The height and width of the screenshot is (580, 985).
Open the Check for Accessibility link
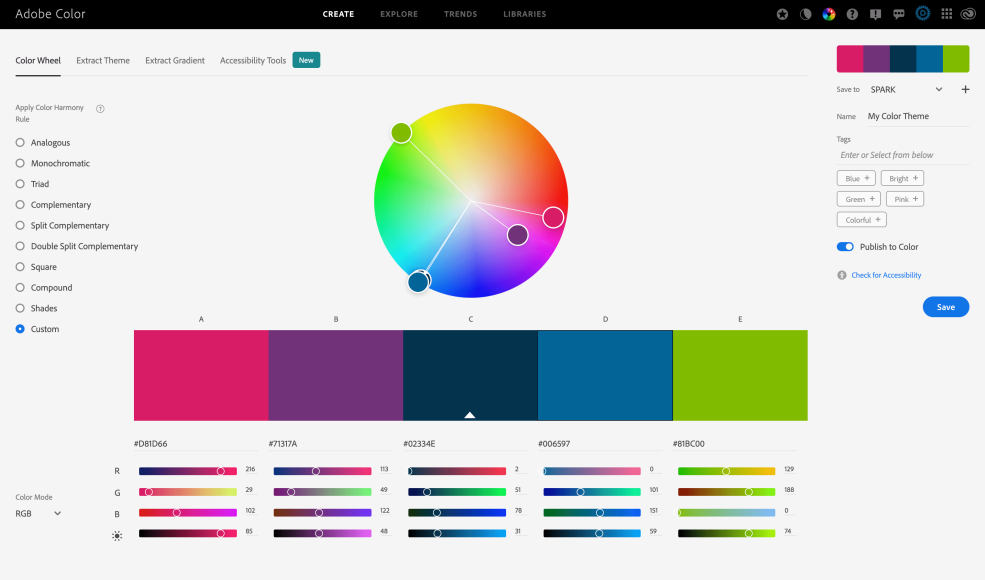pos(885,275)
